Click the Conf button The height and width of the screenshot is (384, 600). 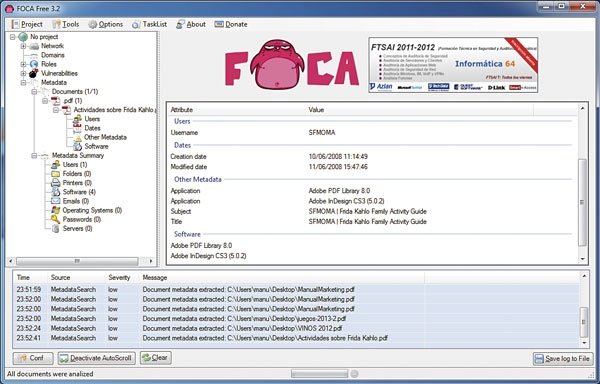coord(33,358)
